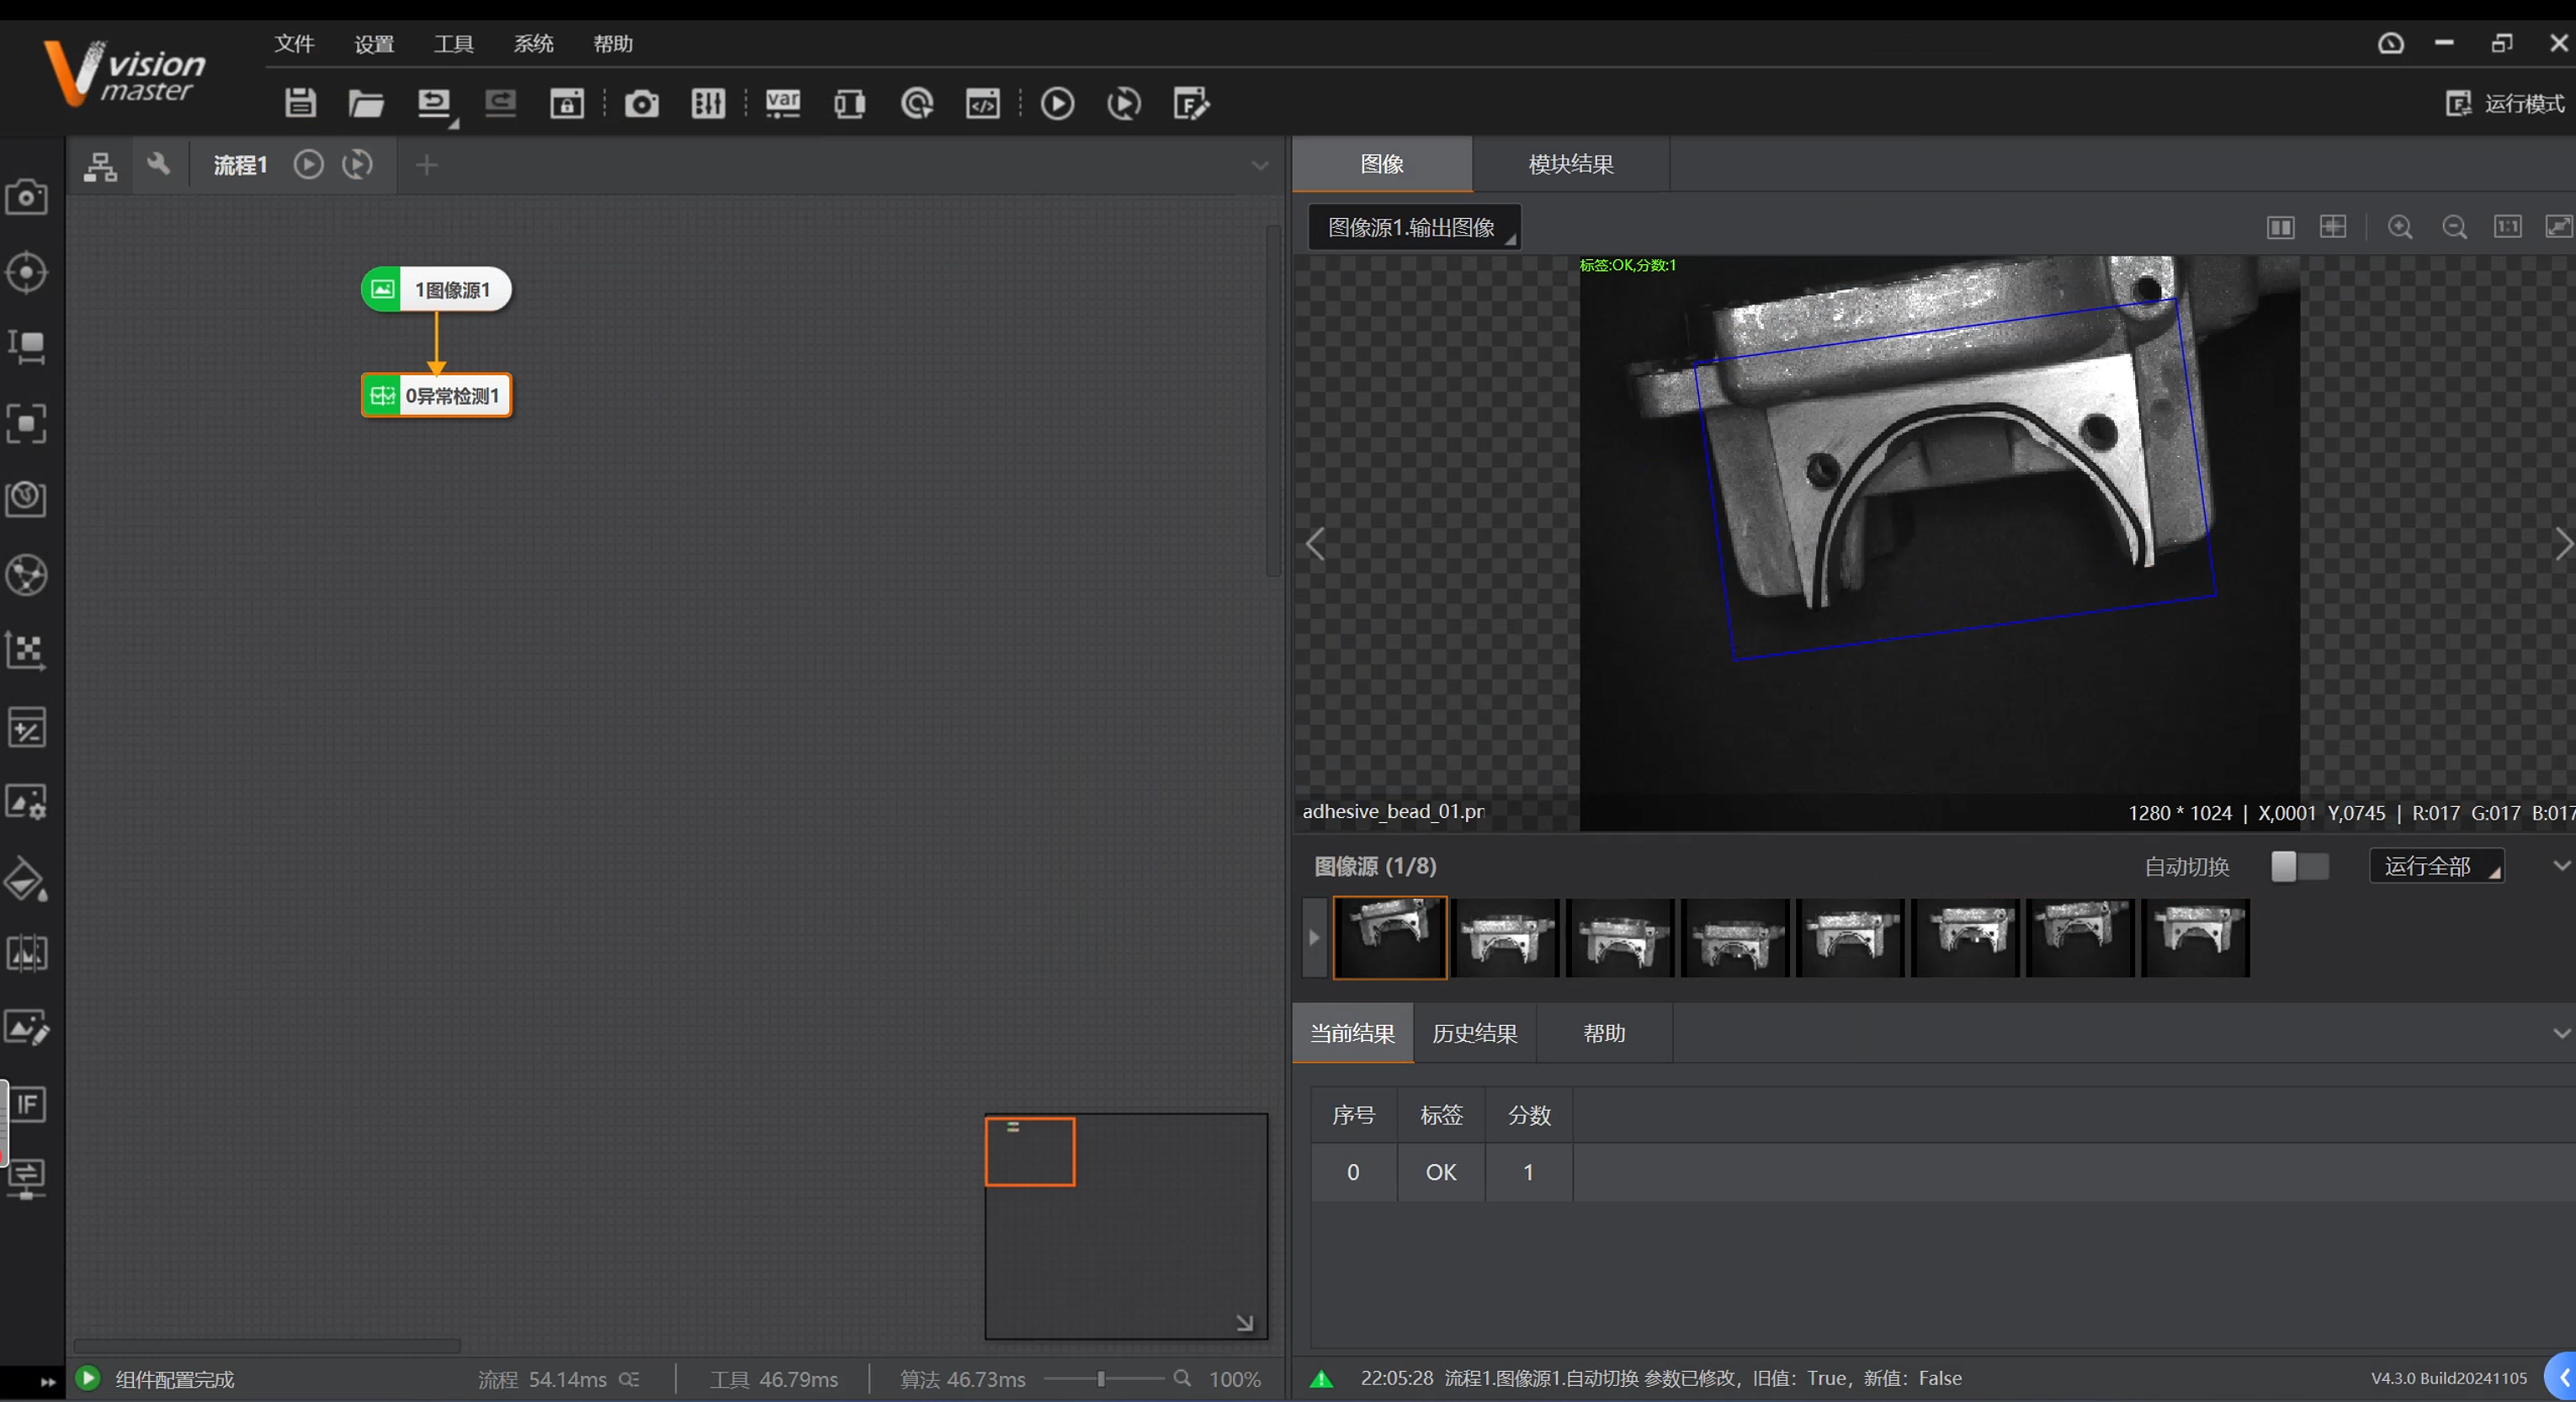Open the 历史结果 tab

click(x=1474, y=1033)
